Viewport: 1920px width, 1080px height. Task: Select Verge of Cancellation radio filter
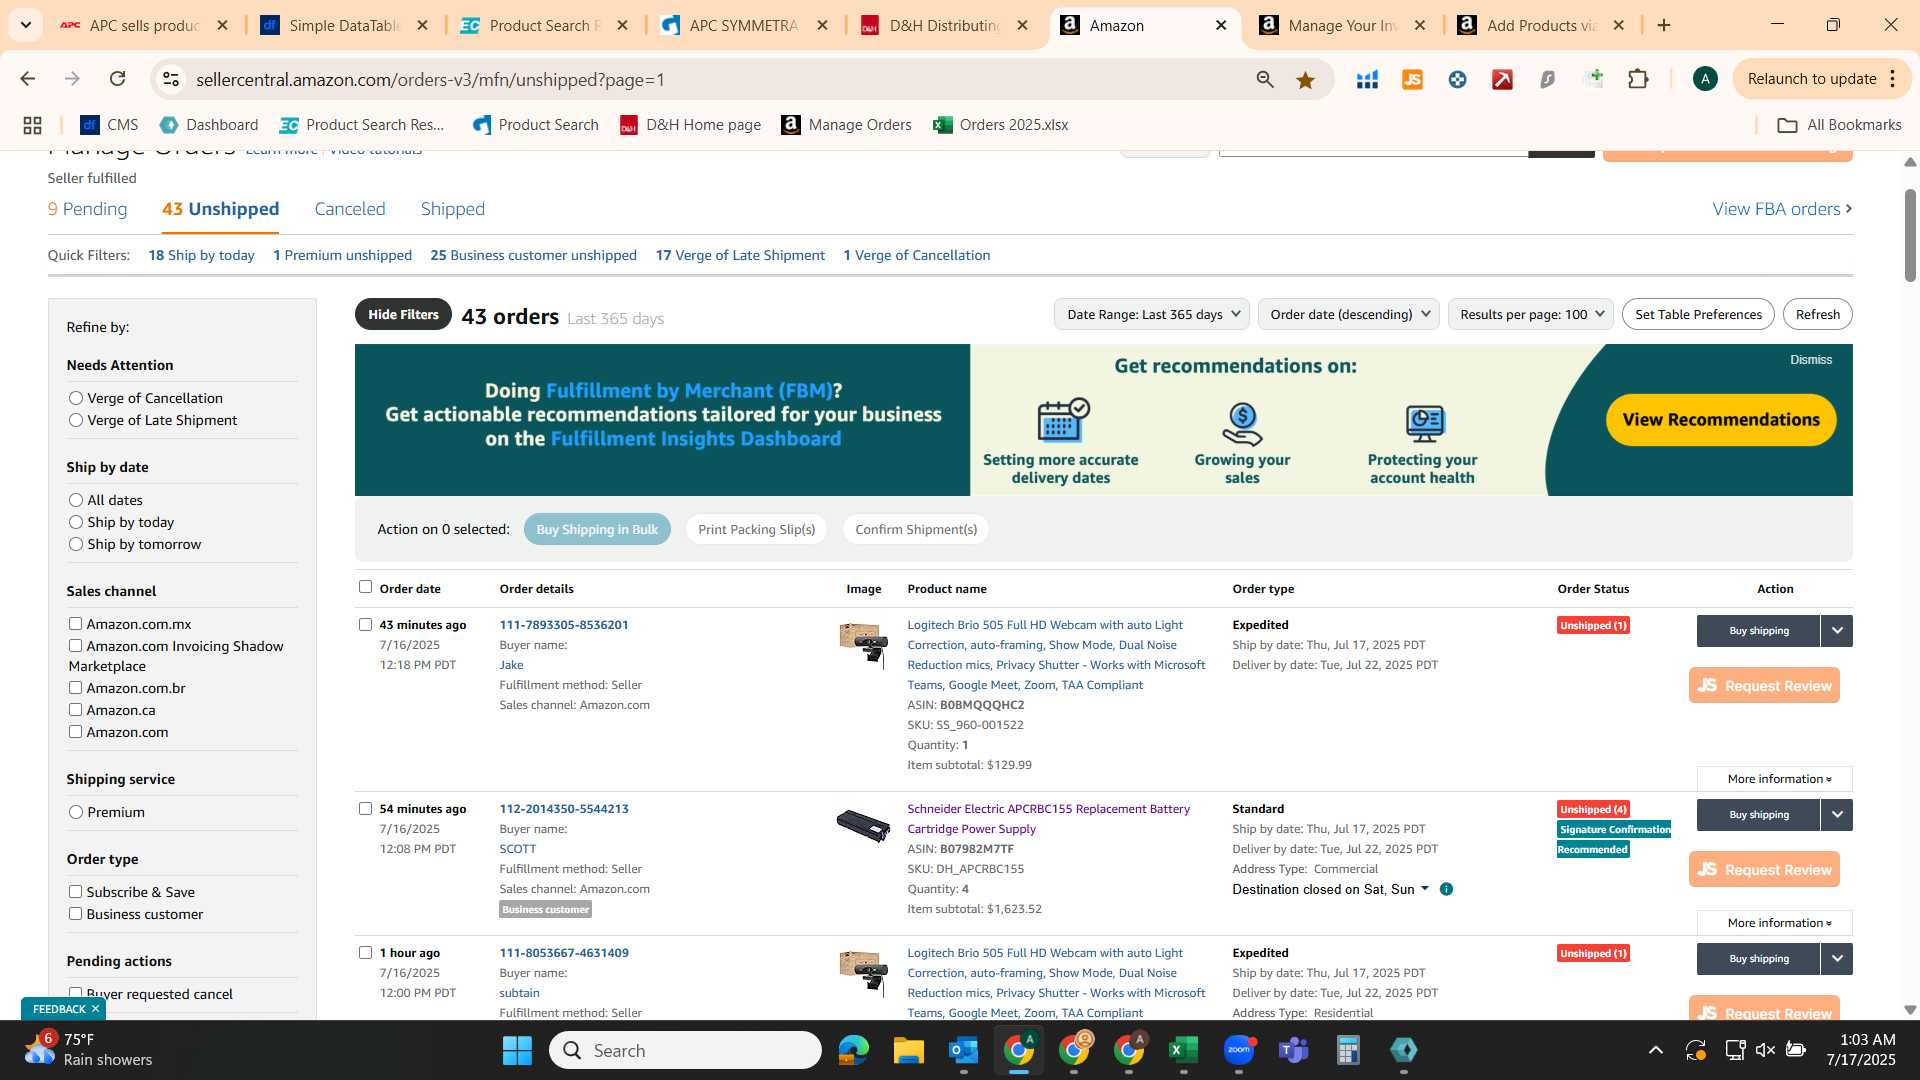[x=76, y=398]
